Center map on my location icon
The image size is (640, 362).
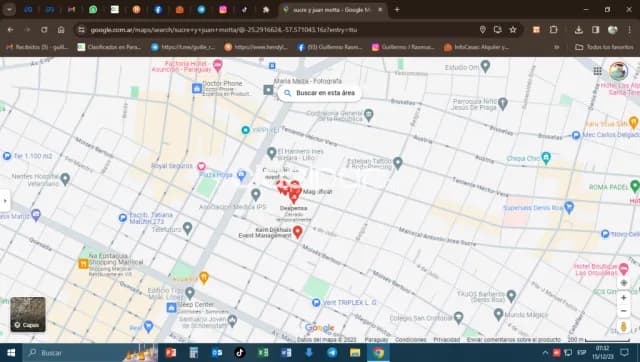pos(623,283)
